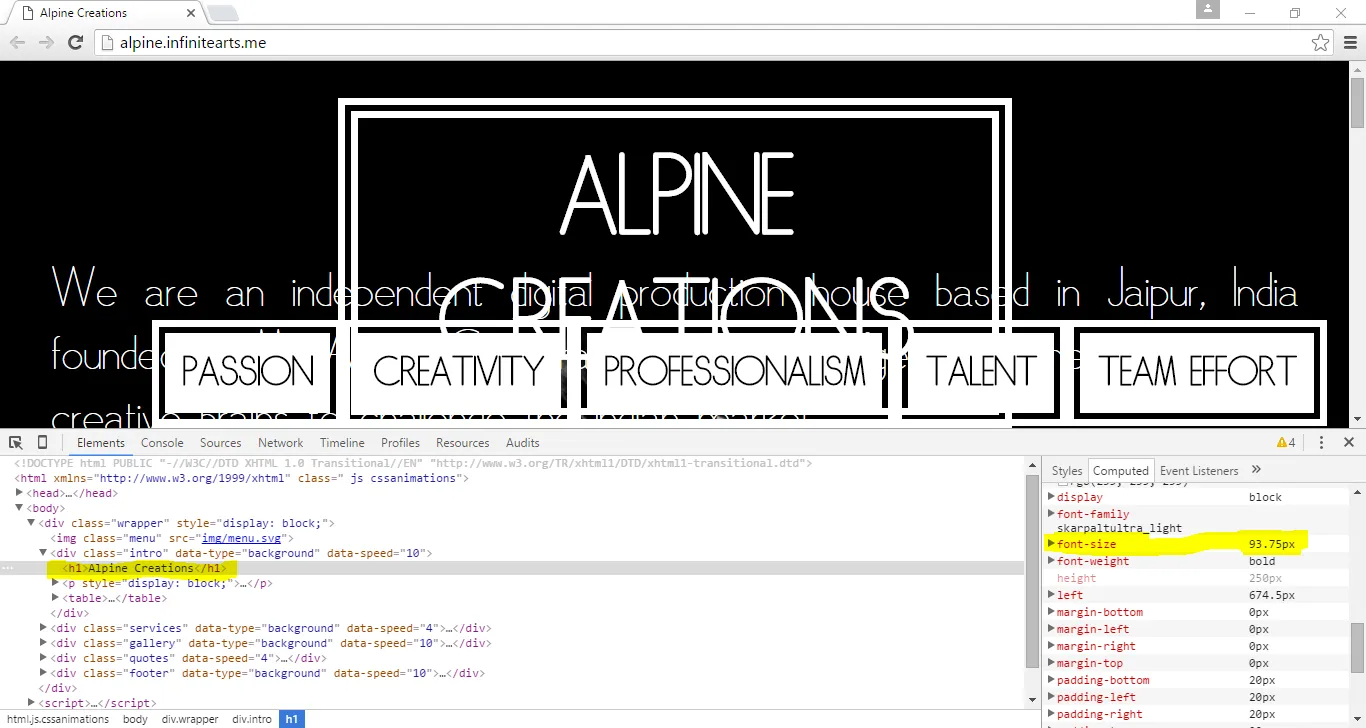Open the Chrome hamburger menu

tap(1350, 43)
